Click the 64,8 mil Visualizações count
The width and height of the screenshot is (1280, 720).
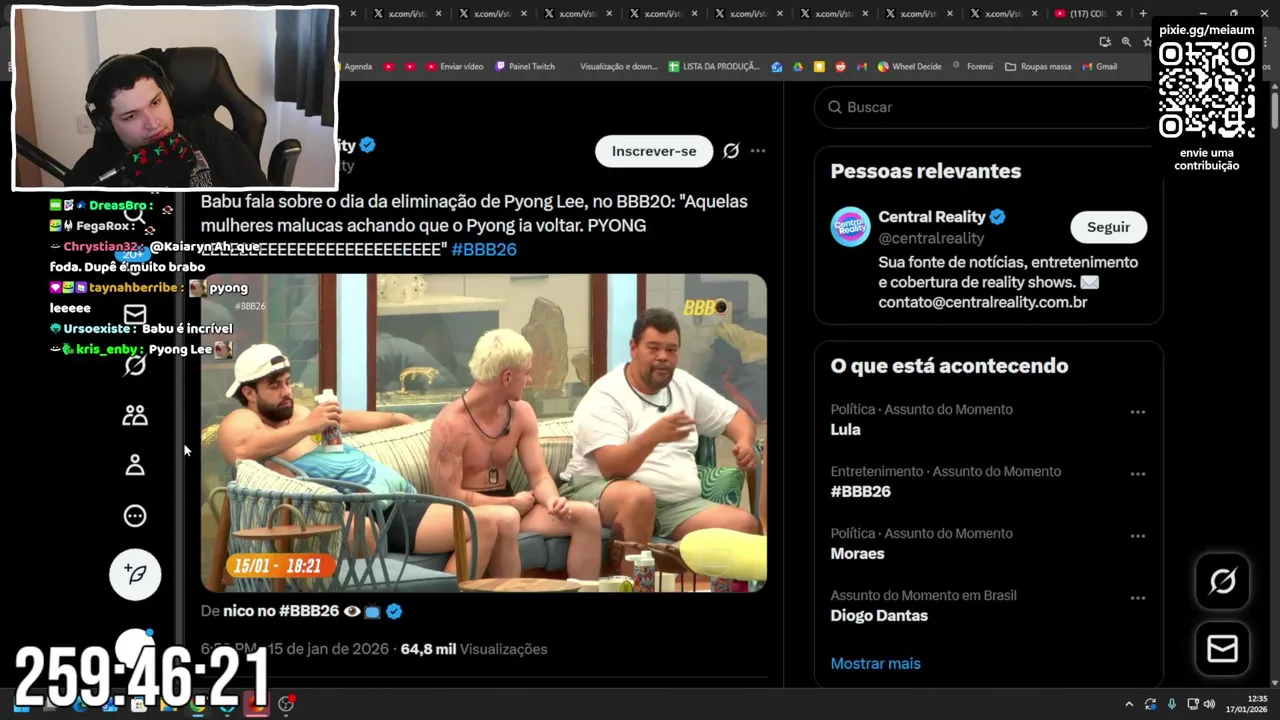pos(474,649)
